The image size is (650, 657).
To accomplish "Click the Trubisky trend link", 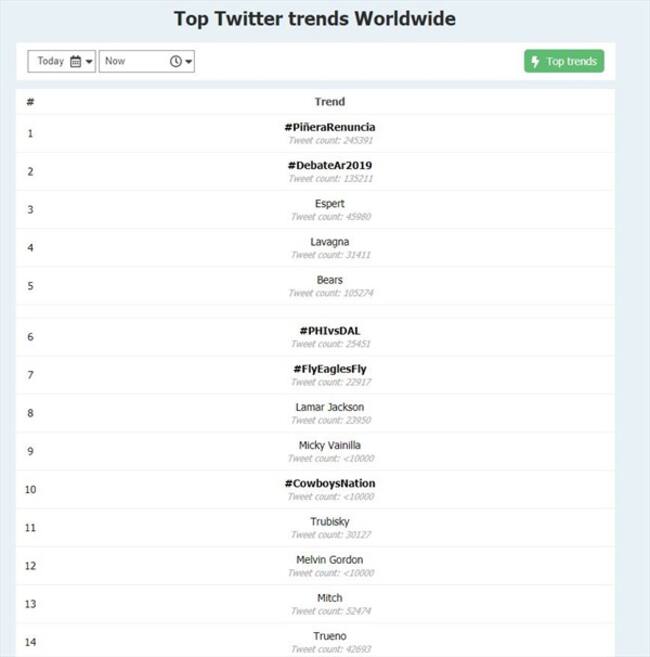I will [329, 522].
